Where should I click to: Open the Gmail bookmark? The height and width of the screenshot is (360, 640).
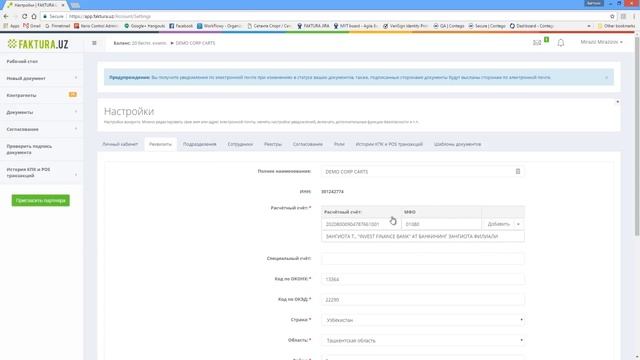(31, 26)
